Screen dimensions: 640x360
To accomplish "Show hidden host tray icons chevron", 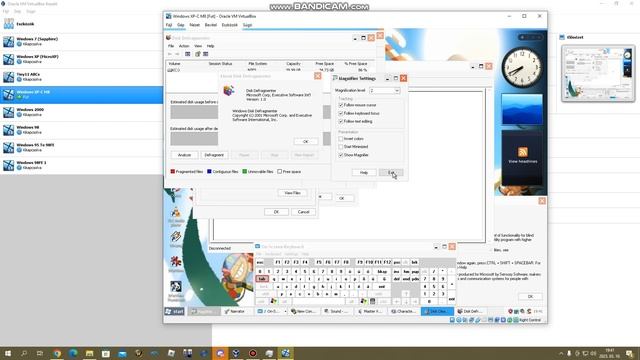I will tap(561, 353).
